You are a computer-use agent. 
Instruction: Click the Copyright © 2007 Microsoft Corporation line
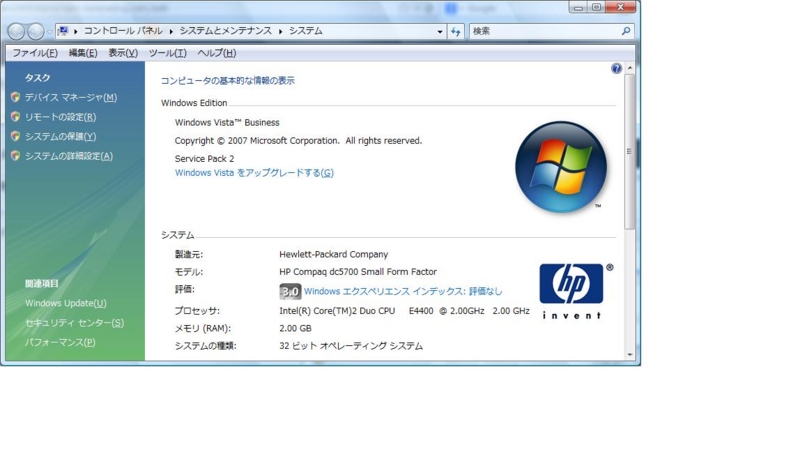(298, 141)
